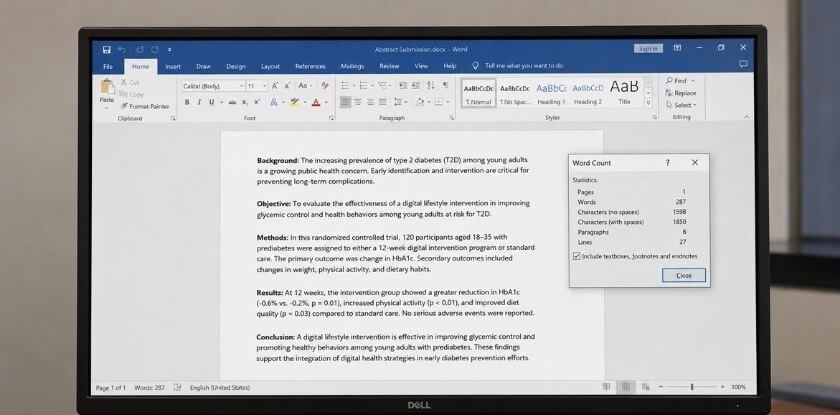The height and width of the screenshot is (415, 840).
Task: Select Center paragraph alignment
Action: [x=358, y=102]
